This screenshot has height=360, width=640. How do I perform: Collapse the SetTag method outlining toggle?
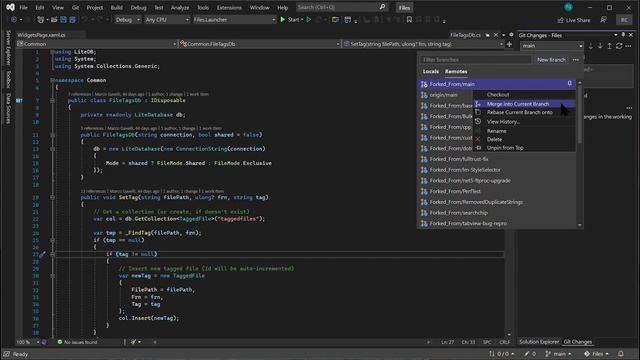[x=52, y=198]
